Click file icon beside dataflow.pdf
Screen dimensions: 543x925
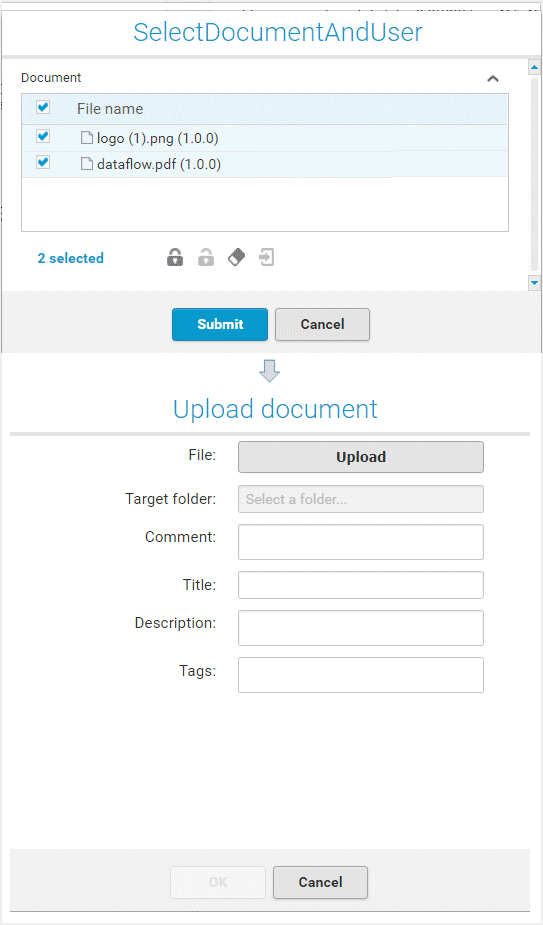[87, 163]
